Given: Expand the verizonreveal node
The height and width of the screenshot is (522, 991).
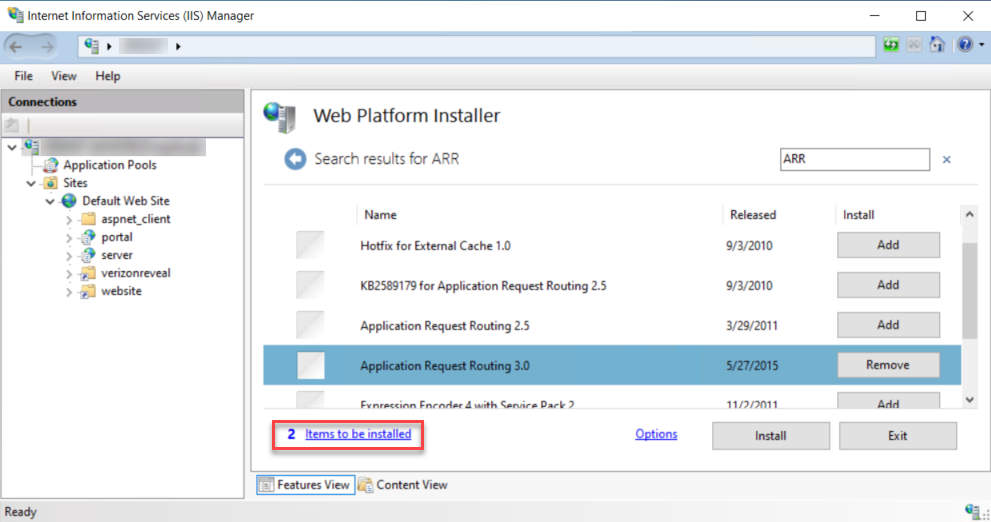Looking at the screenshot, I should tap(69, 274).
